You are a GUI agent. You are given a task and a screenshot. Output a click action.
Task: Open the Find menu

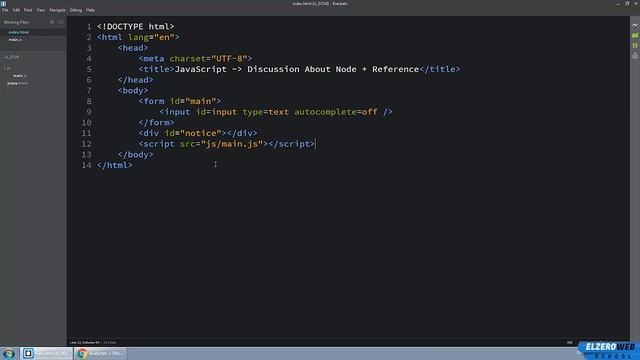click(28, 10)
